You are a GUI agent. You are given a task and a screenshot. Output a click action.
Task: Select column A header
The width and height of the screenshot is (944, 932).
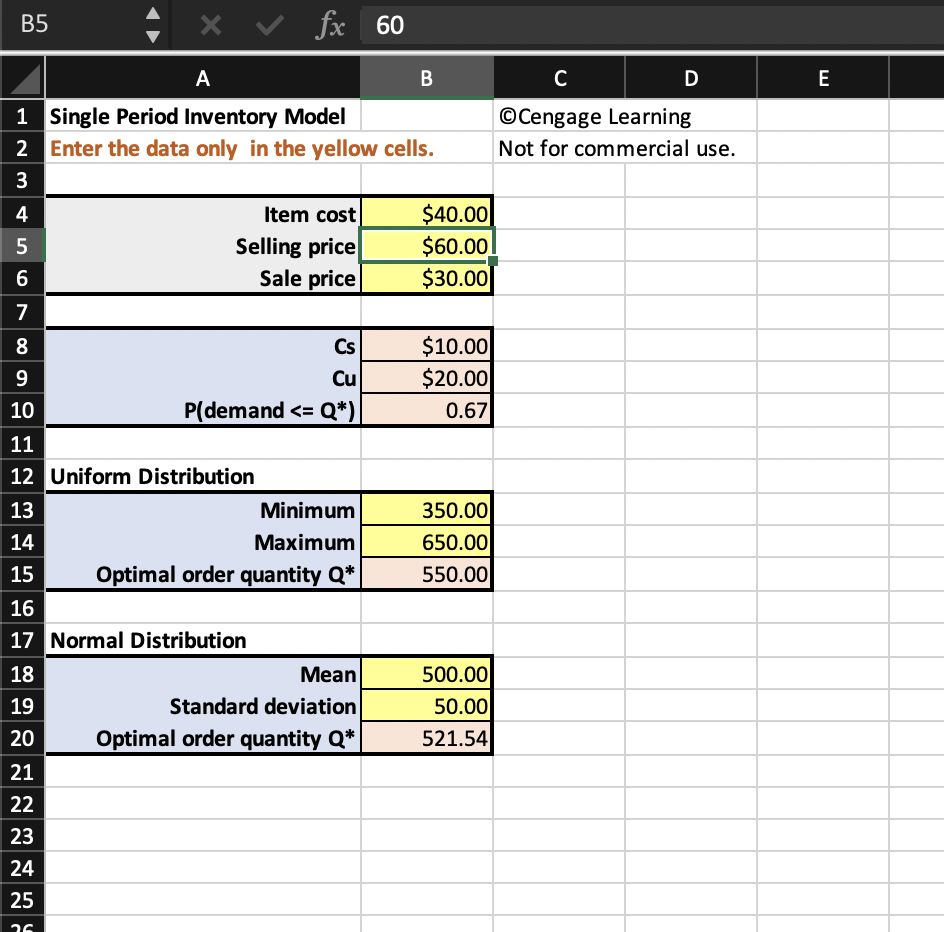pyautogui.click(x=203, y=78)
